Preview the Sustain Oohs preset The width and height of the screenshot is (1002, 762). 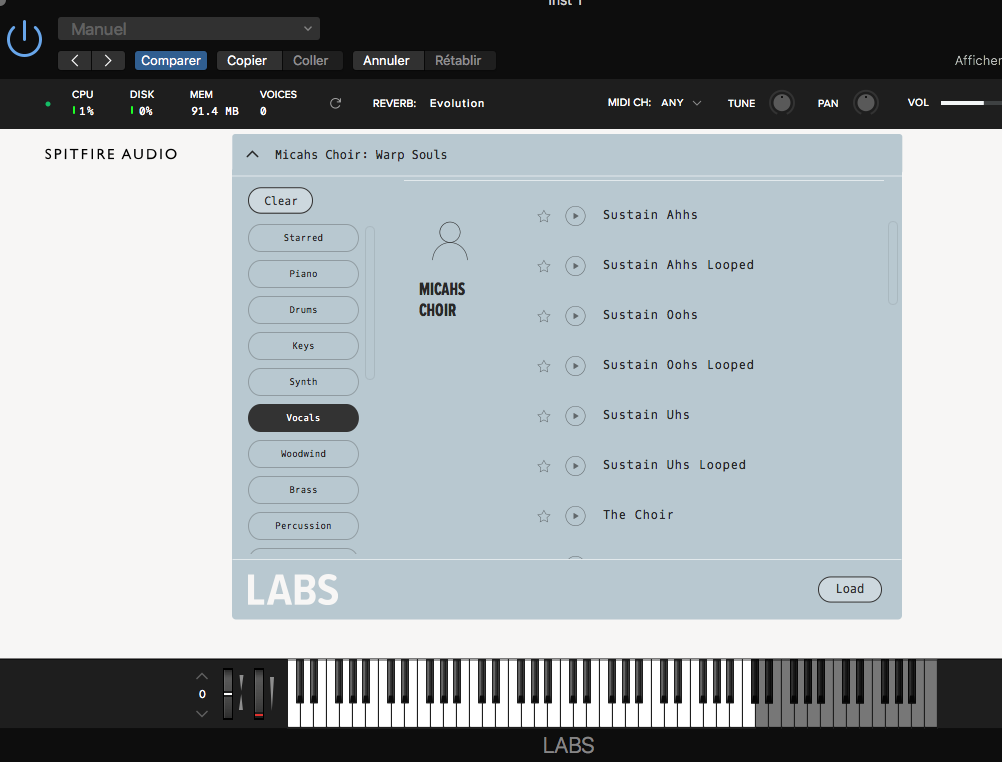575,316
